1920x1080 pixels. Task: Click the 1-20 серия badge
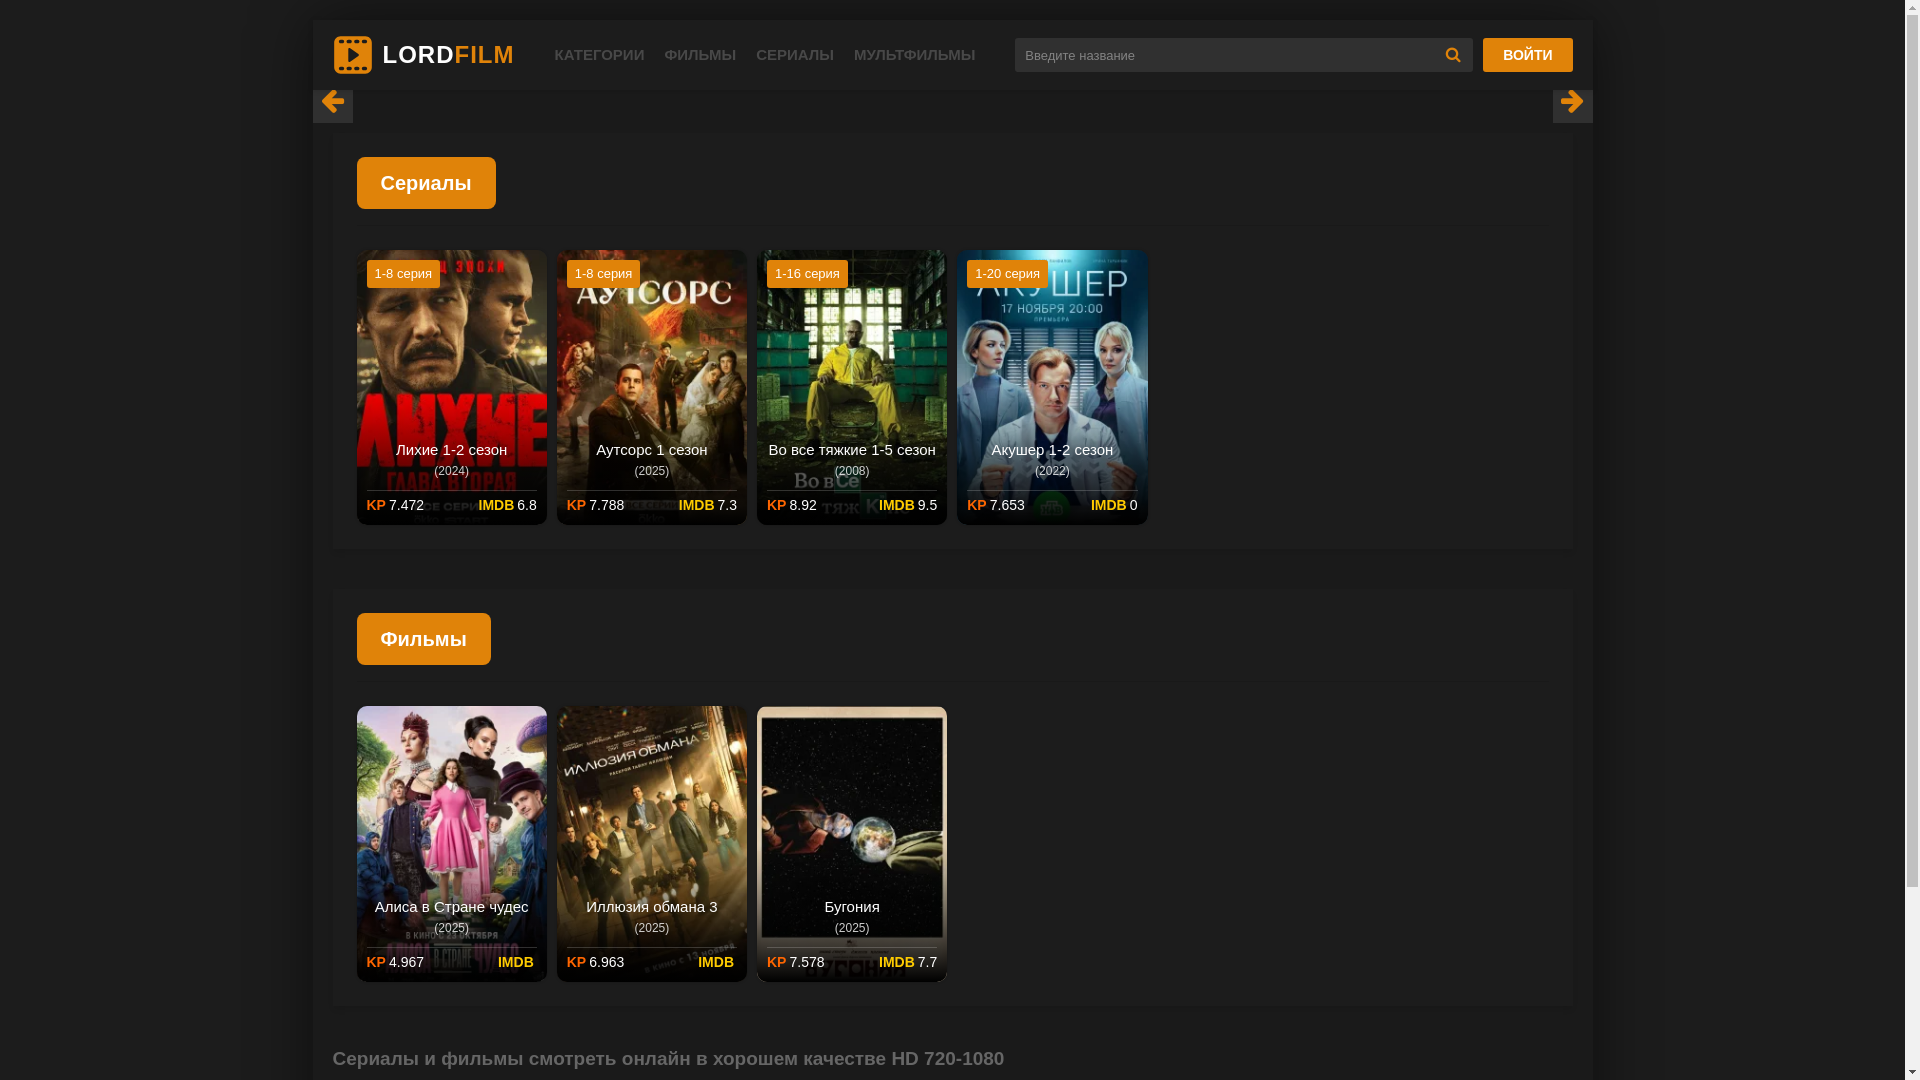tap(1007, 274)
